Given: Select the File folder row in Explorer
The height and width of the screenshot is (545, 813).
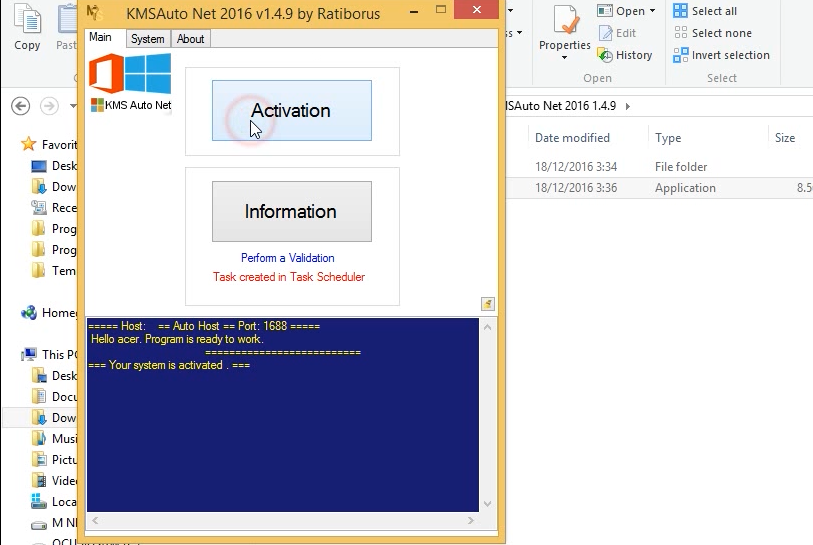Looking at the screenshot, I should pos(658,166).
